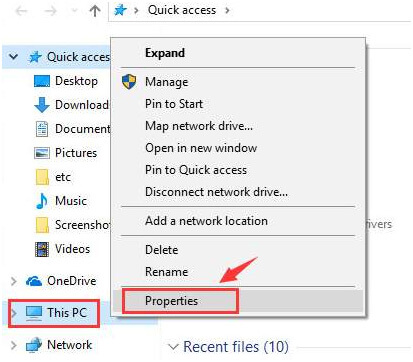Click the OneDrive cloud icon
The image size is (413, 362).
tap(34, 281)
